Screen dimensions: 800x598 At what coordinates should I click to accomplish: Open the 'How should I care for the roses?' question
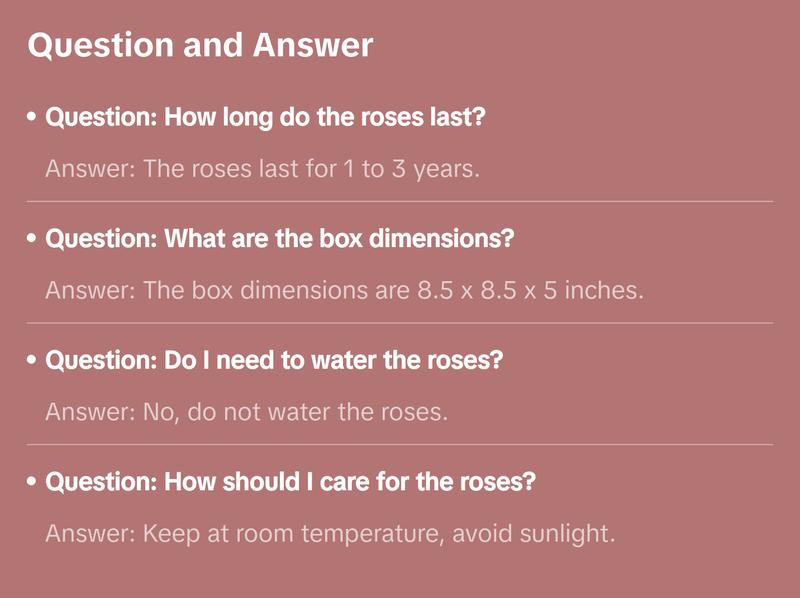coord(291,482)
